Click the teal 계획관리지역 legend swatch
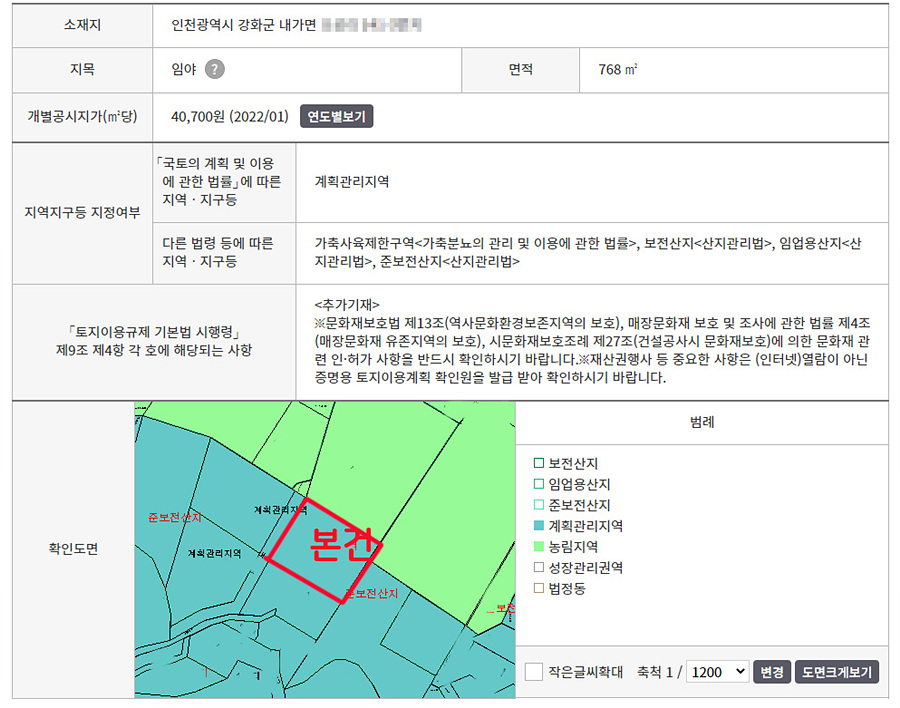 540,526
